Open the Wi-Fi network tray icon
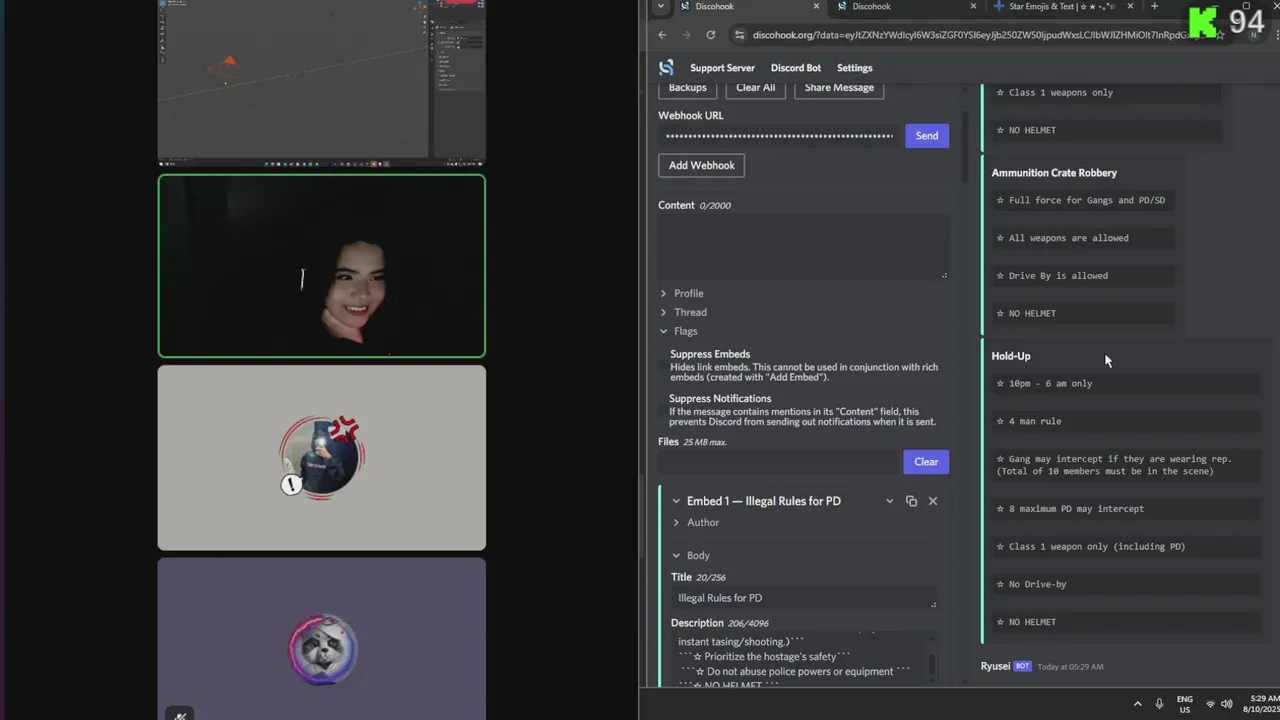The image size is (1280, 720). tap(1210, 704)
